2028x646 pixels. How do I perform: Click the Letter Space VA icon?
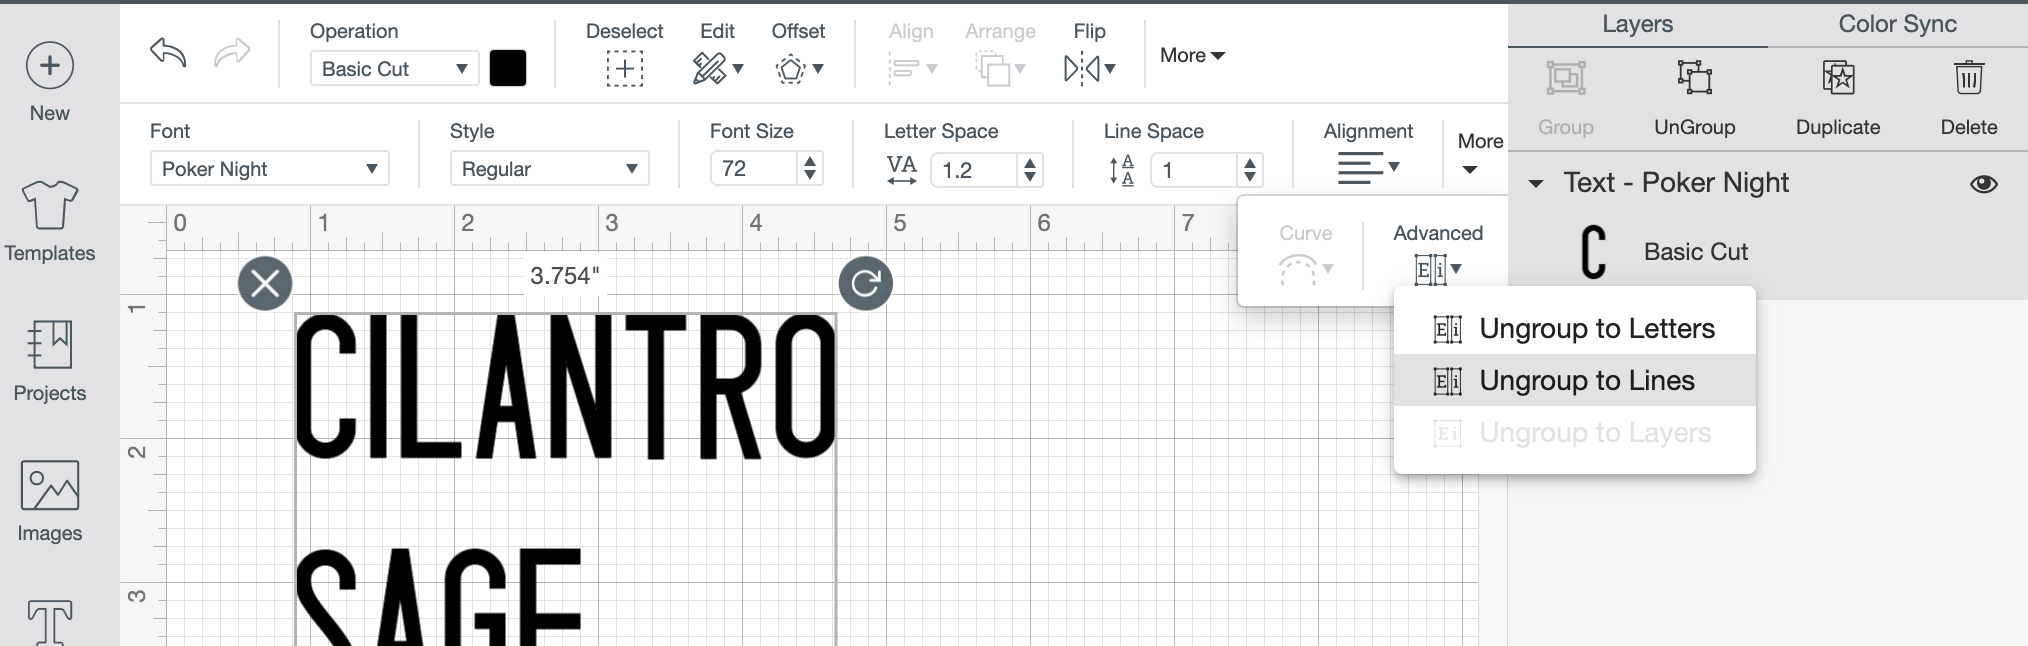click(x=901, y=169)
